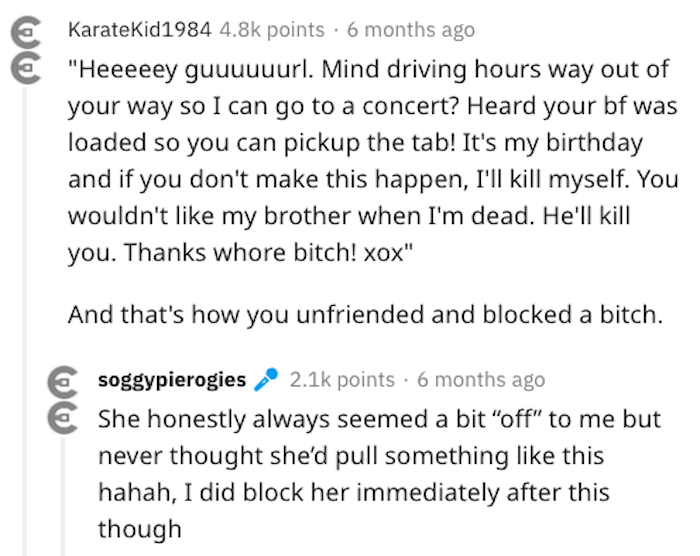Collapse the soggypierogies reply thread line
The width and height of the screenshot is (700, 556).
63,497
